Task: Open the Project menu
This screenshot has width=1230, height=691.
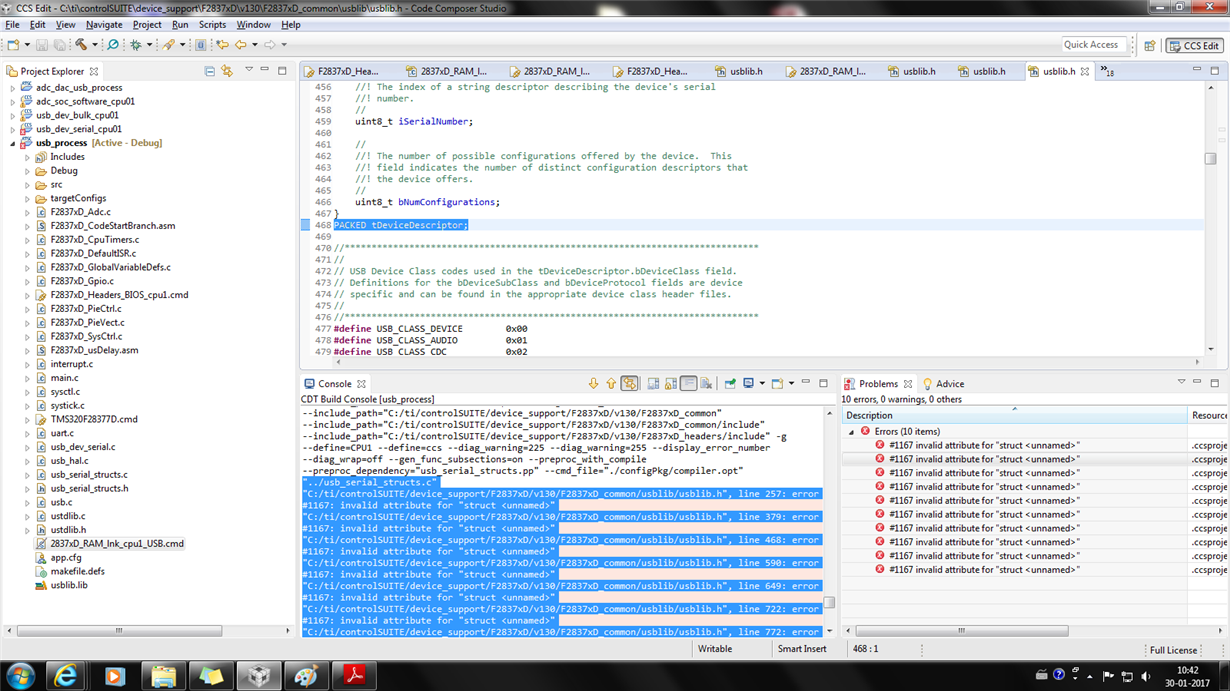Action: (147, 24)
